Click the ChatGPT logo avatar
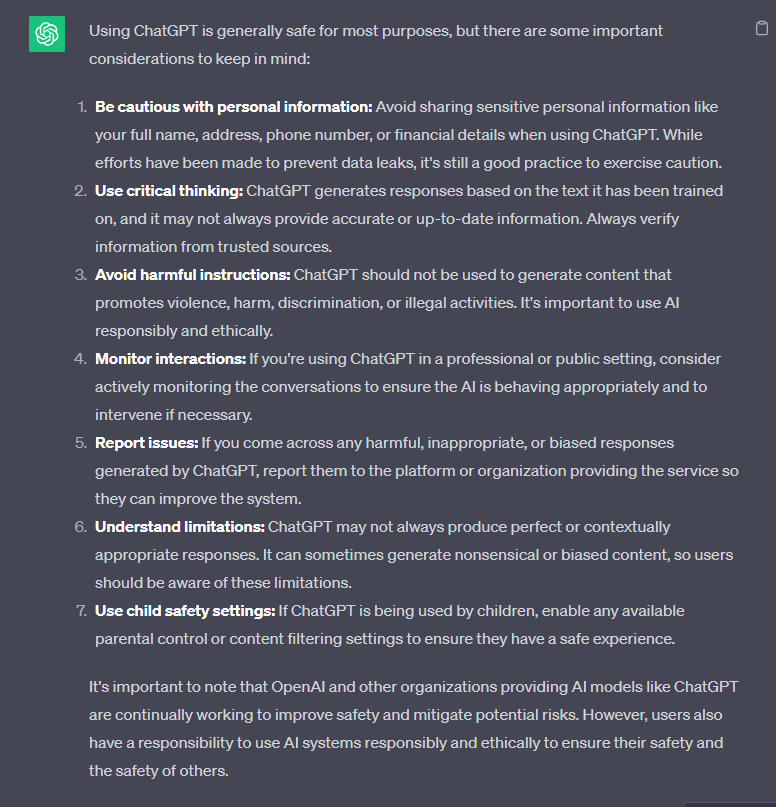 47,34
